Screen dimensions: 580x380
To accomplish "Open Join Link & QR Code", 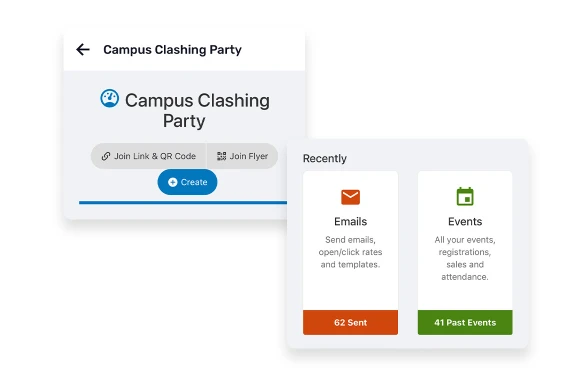I will [x=149, y=156].
